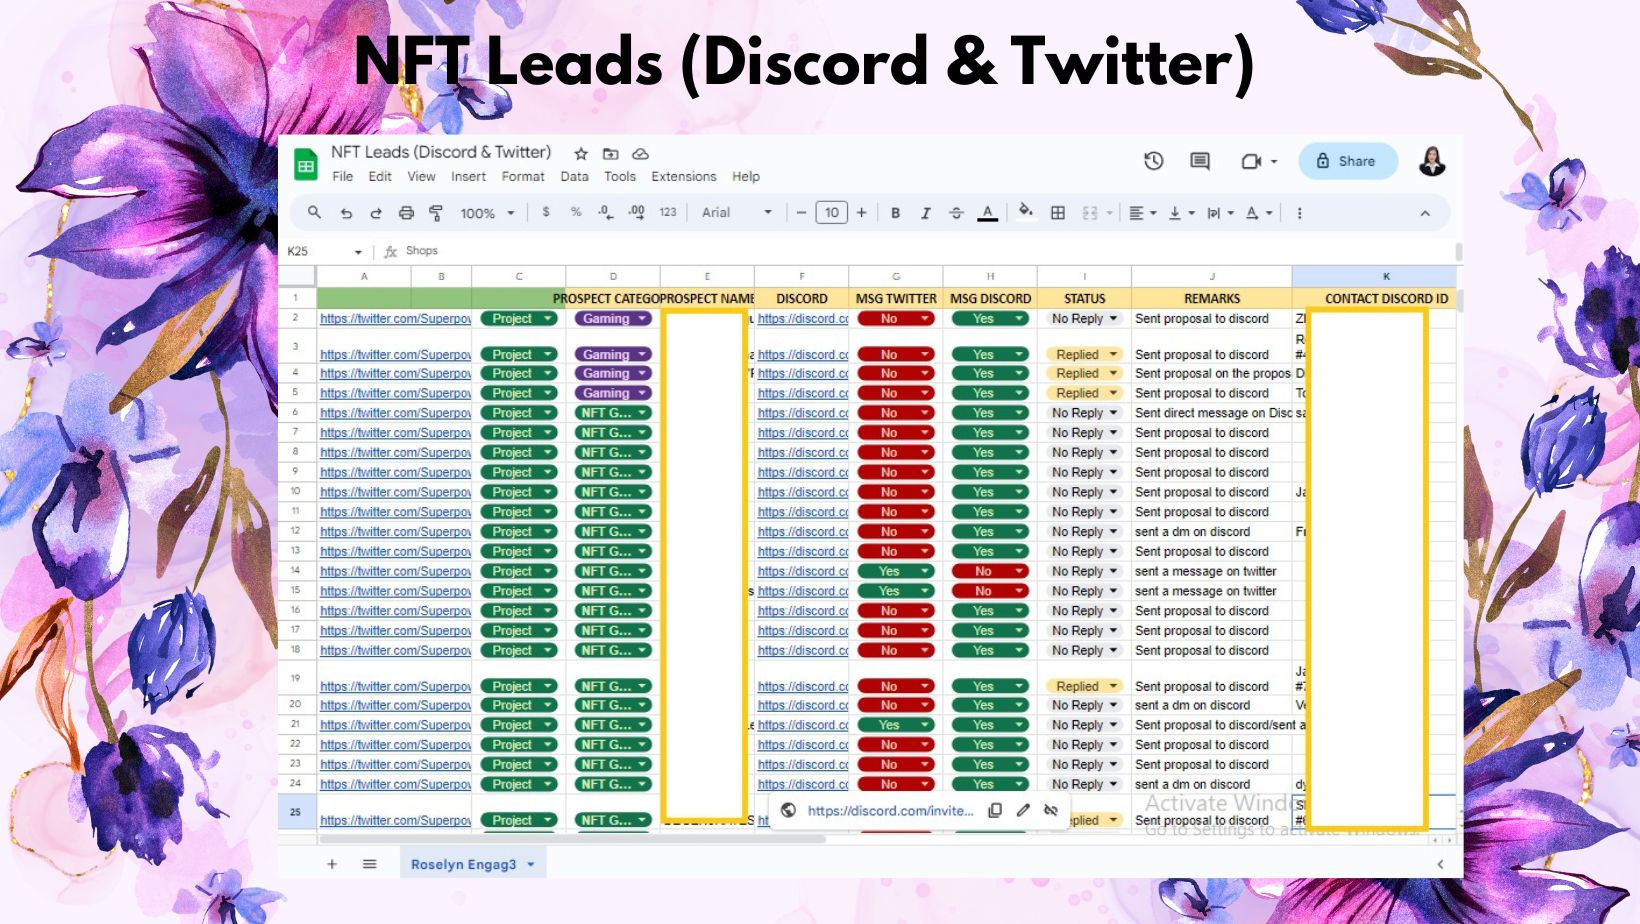Print the spreadsheet
The height and width of the screenshot is (924, 1640).
point(406,213)
